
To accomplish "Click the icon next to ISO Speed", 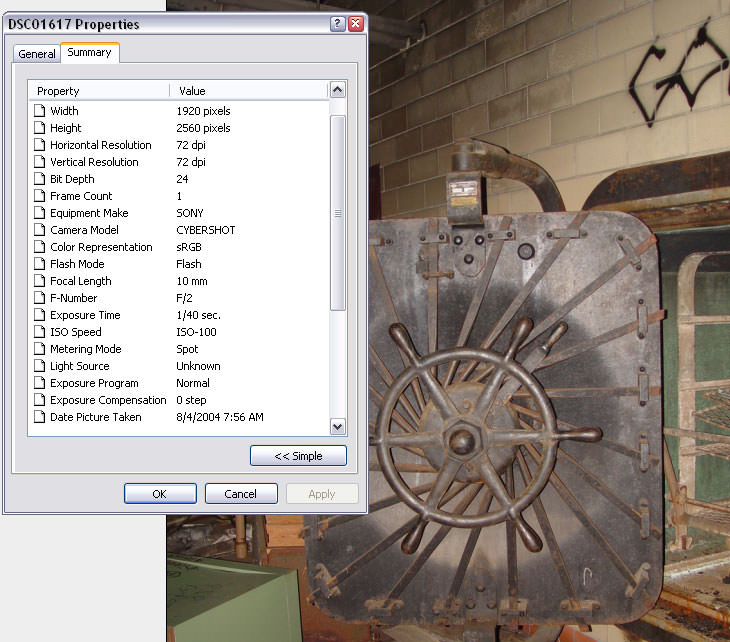I will point(40,332).
